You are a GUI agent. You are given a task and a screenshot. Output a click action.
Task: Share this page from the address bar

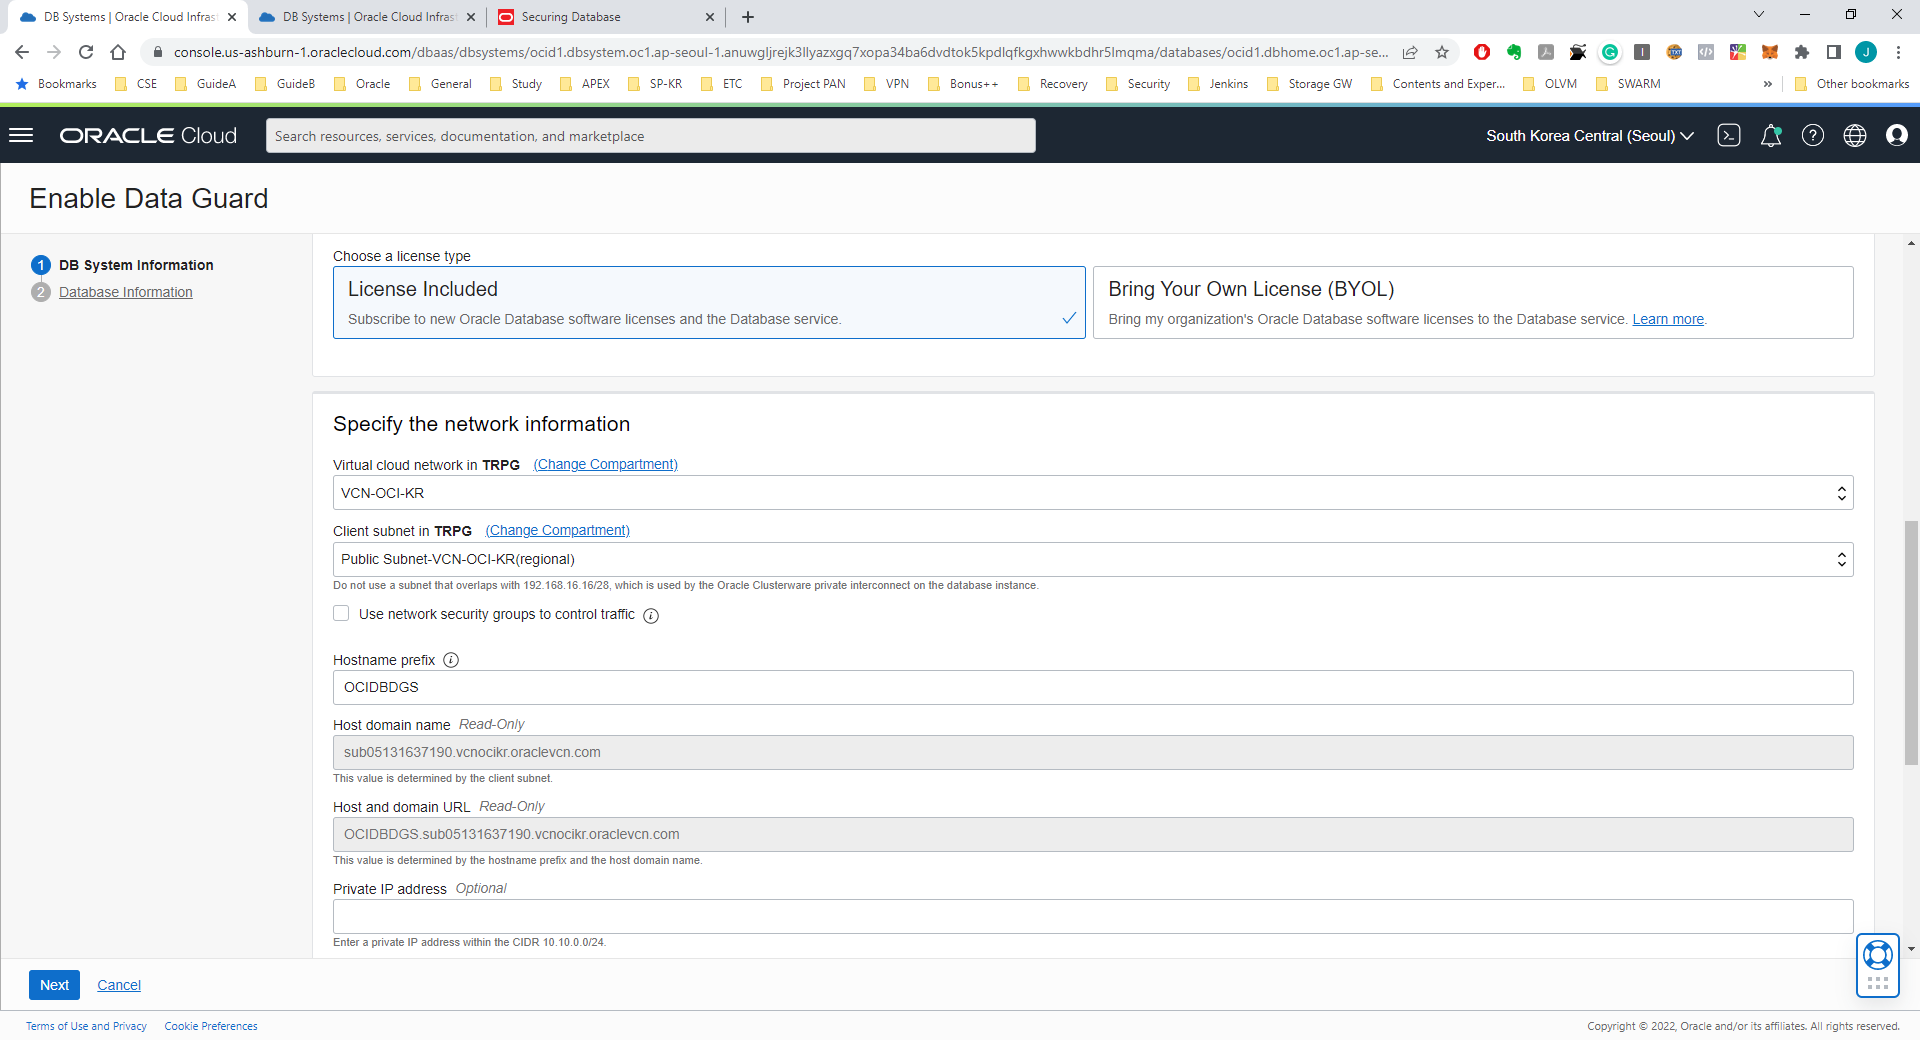pos(1410,52)
